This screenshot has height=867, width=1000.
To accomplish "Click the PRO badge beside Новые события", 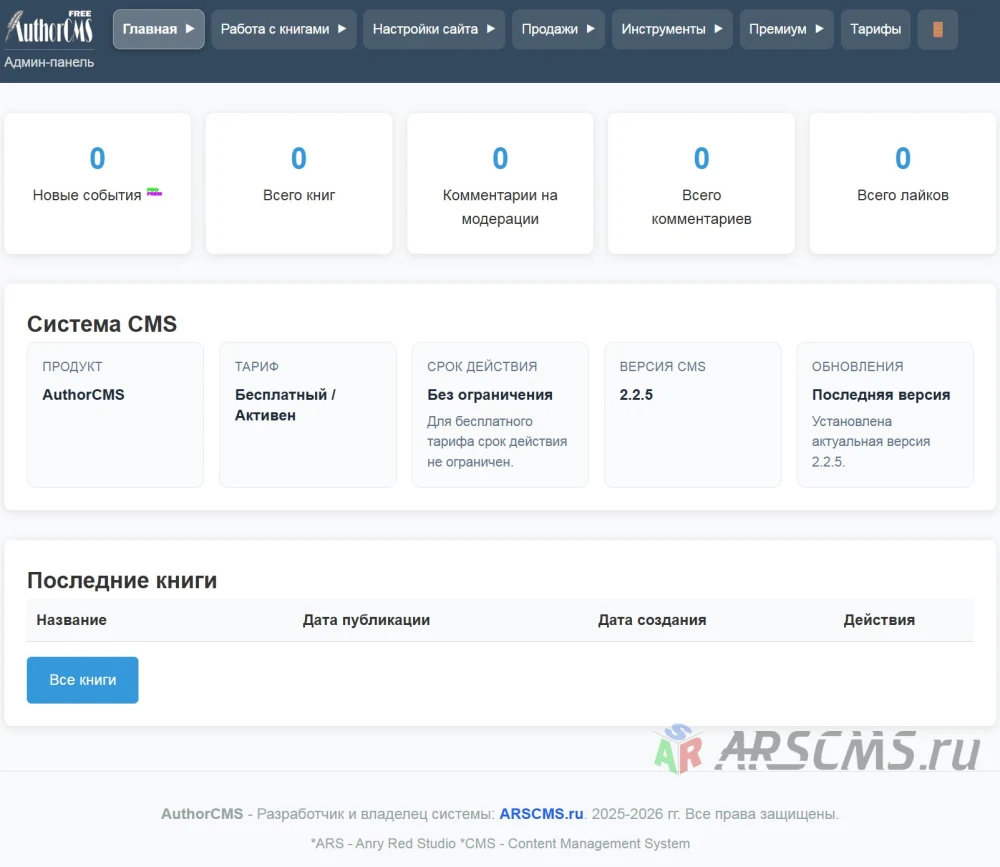I will tap(154, 191).
